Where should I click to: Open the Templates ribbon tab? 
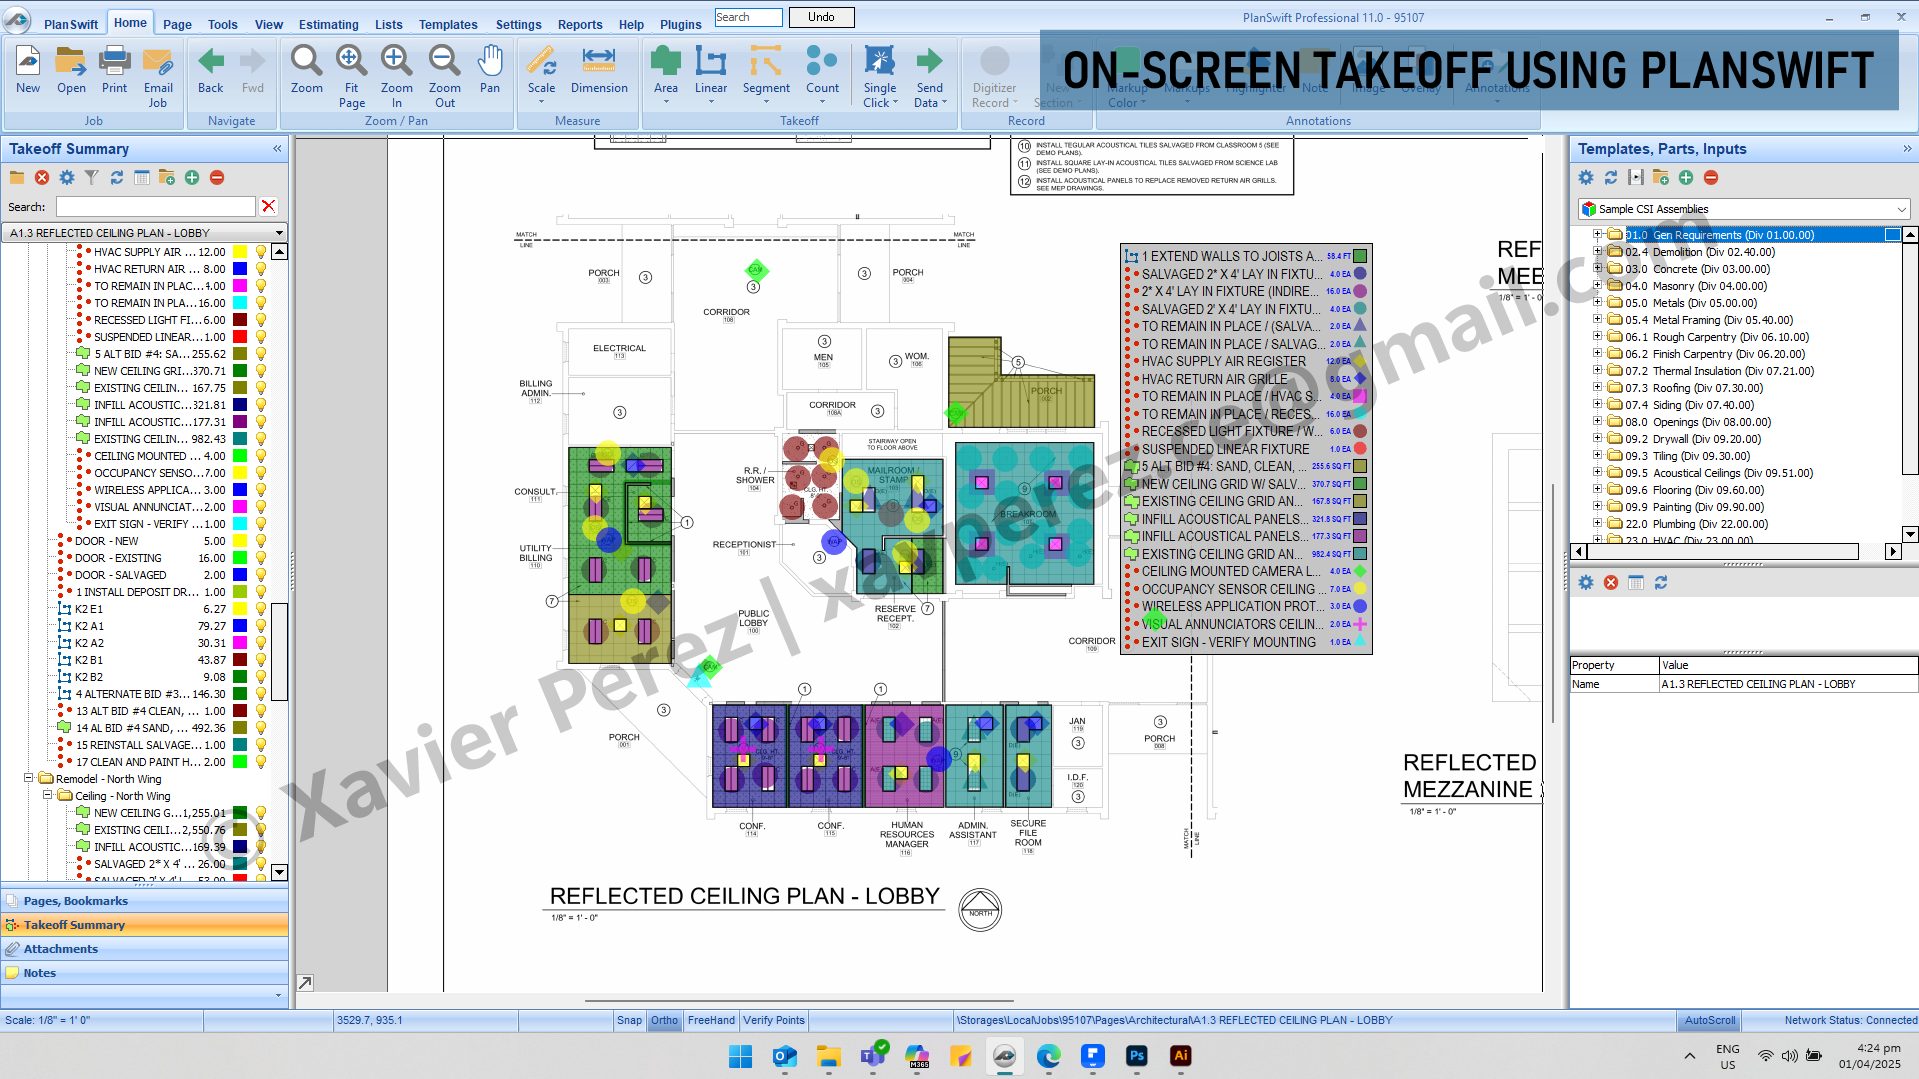coord(448,24)
